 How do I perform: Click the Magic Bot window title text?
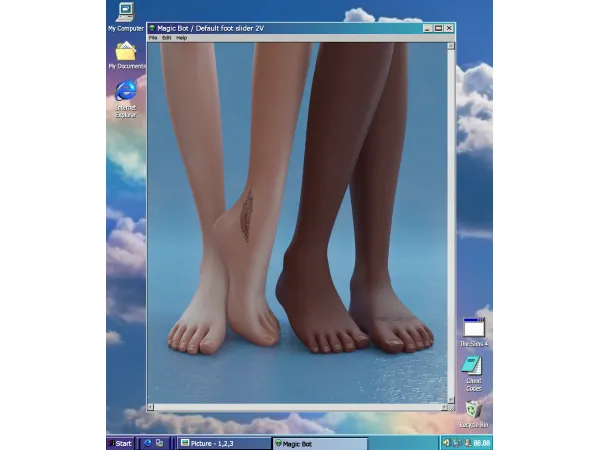click(210, 28)
